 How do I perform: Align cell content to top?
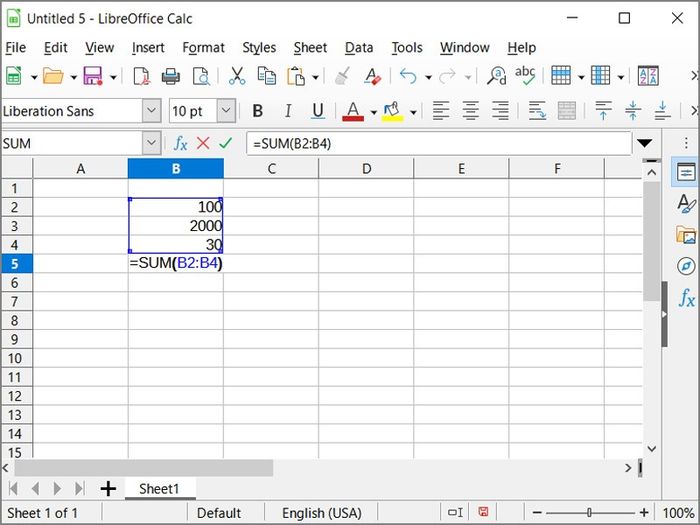[x=603, y=111]
